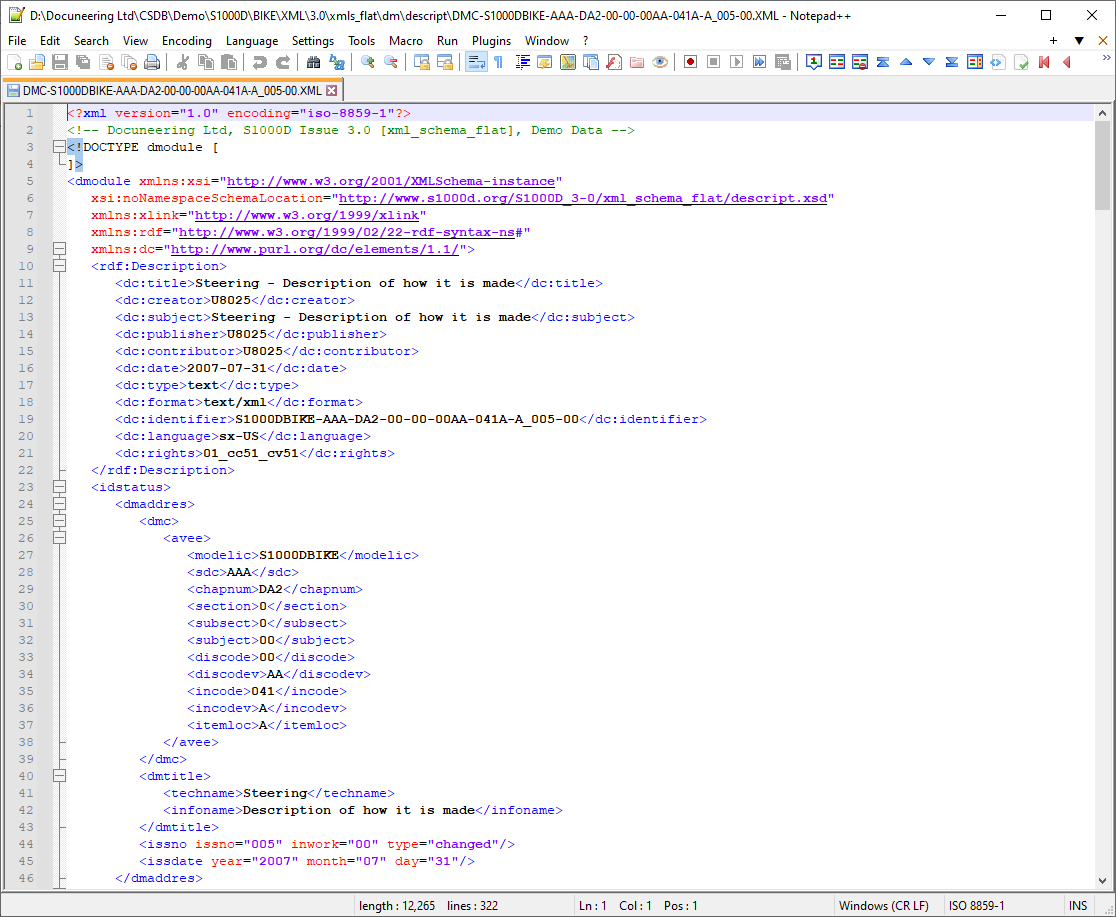
Task: Click the Zoom In magnifier icon
Action: pos(368,62)
